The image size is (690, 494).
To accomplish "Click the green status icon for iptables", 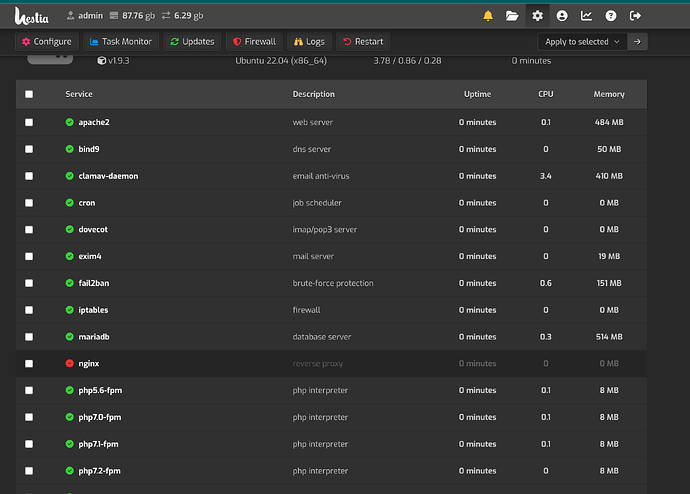I will point(70,310).
